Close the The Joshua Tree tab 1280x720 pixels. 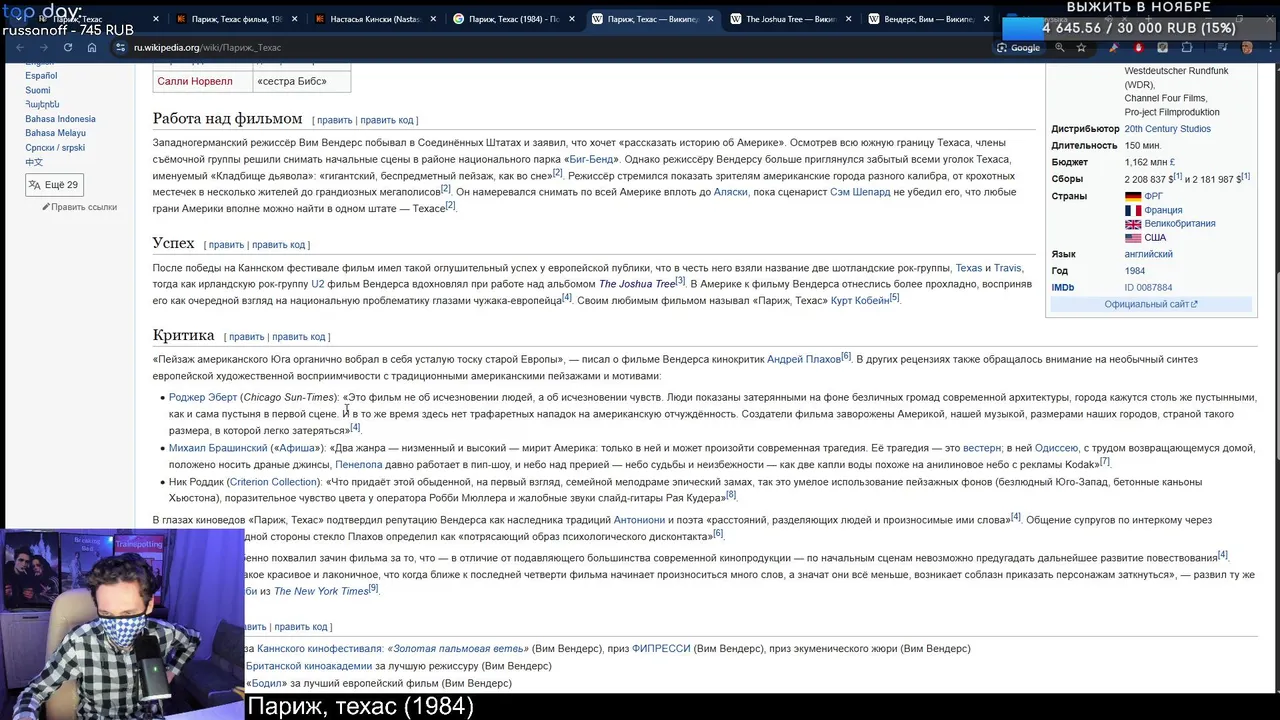click(848, 19)
